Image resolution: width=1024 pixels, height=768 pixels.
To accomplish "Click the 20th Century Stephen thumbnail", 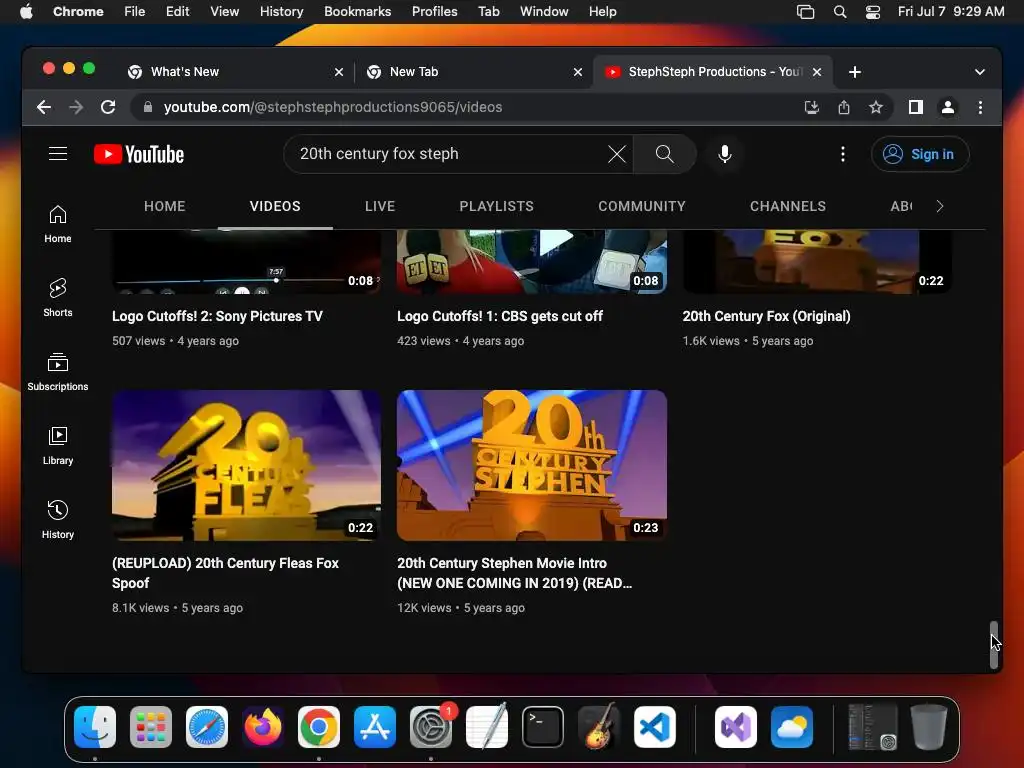I will [x=532, y=465].
